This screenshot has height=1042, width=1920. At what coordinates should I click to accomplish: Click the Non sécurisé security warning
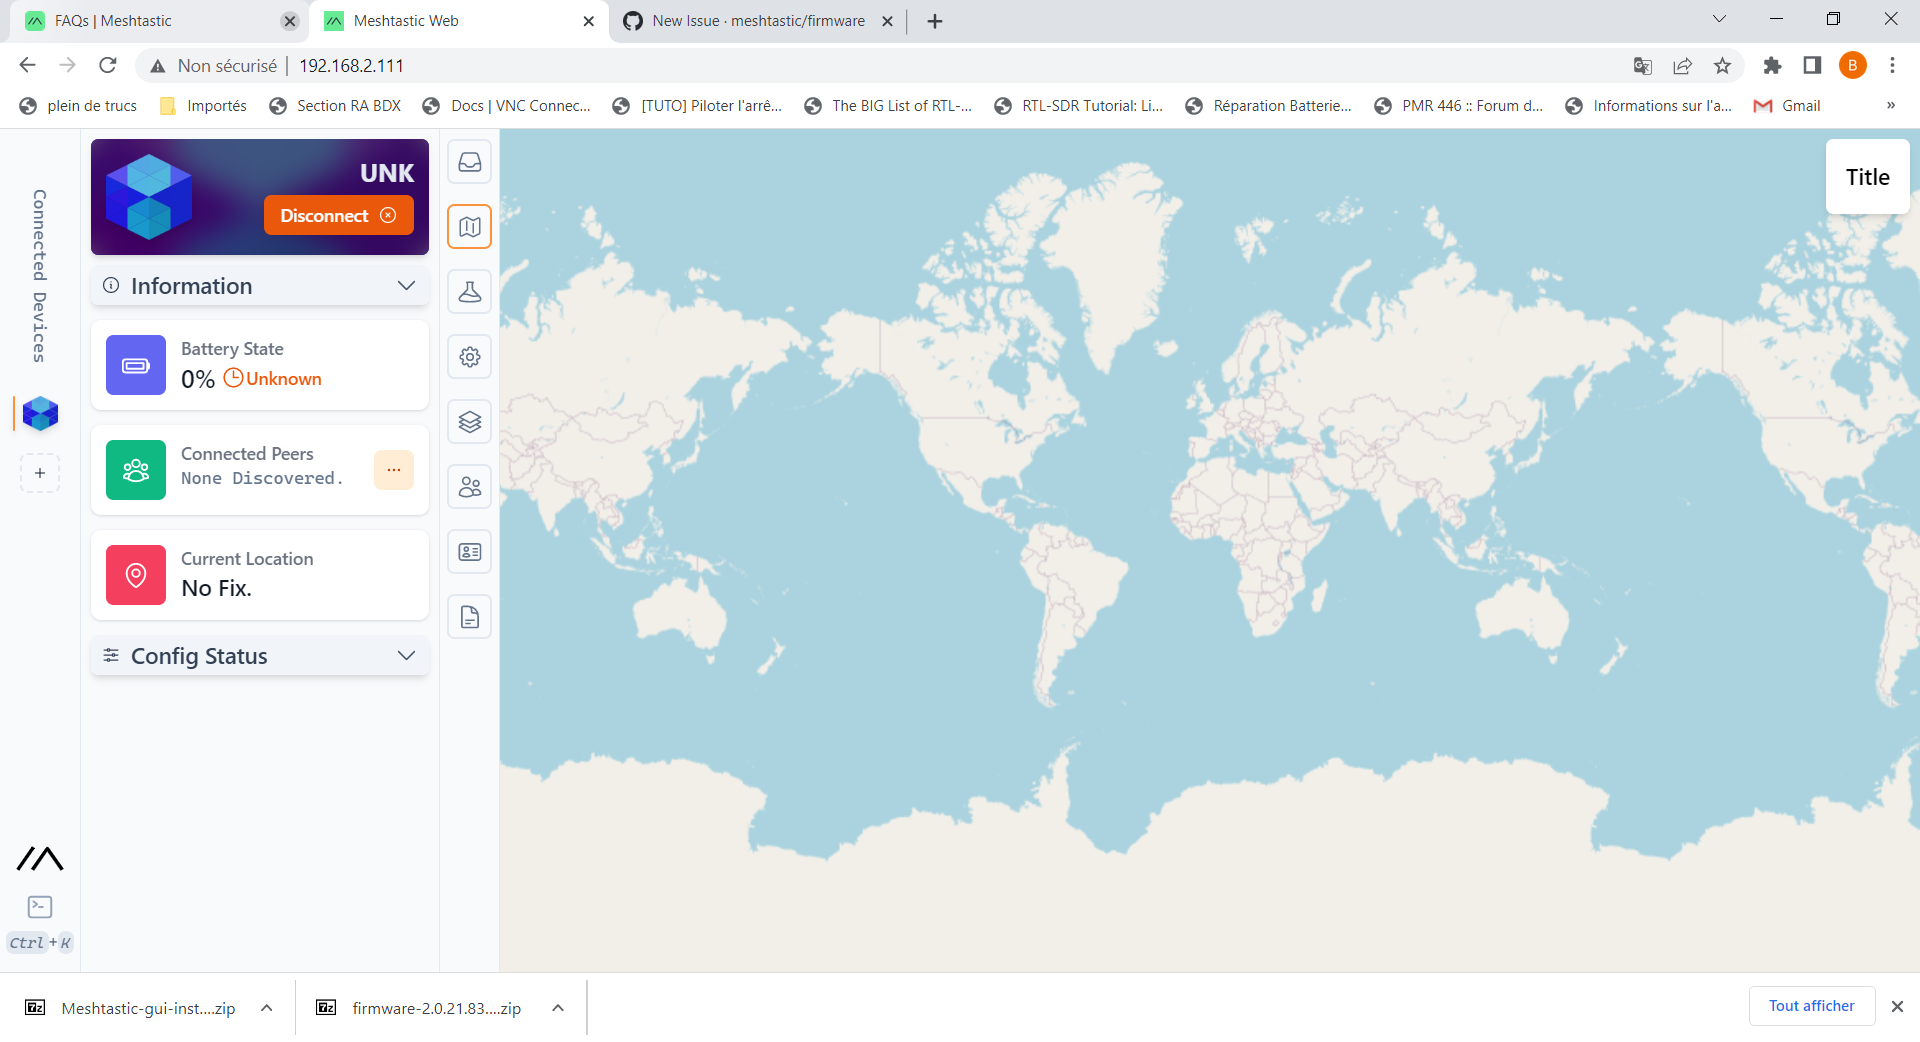pos(213,66)
